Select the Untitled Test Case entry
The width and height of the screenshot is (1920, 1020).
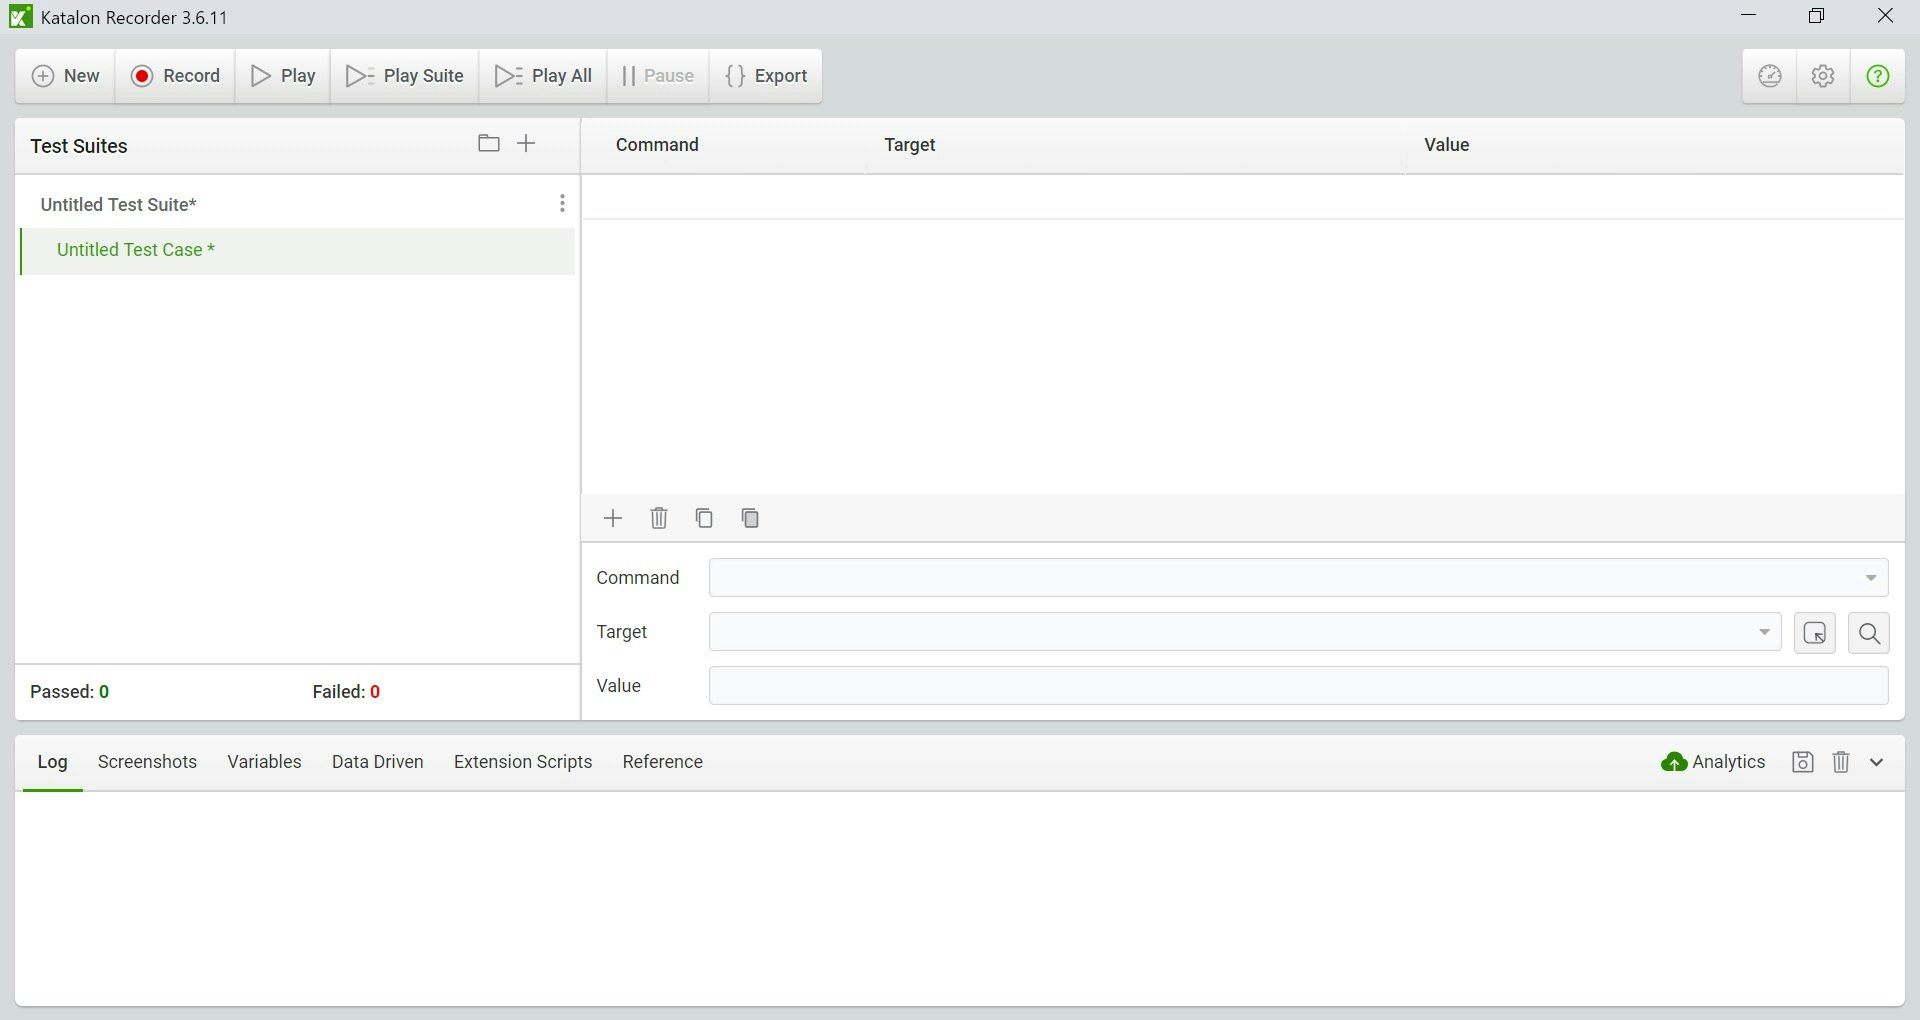[x=298, y=250]
